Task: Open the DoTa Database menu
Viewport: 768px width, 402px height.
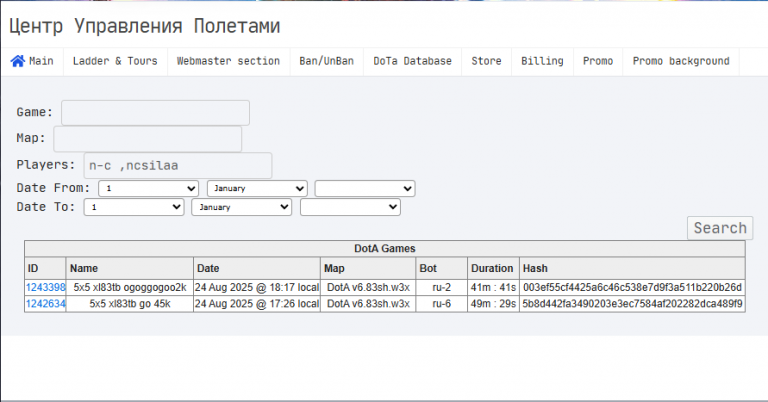Action: point(412,61)
